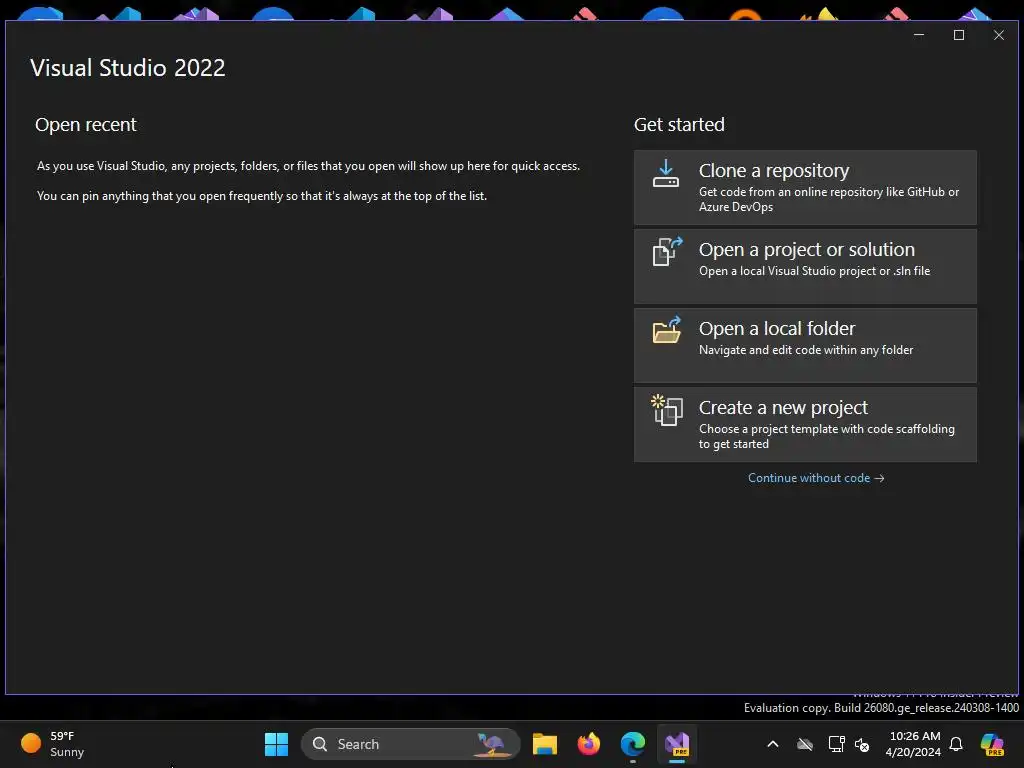The image size is (1024, 768).
Task: Click text 'Open a local Visual Studio project or .sln file'
Action: [814, 271]
